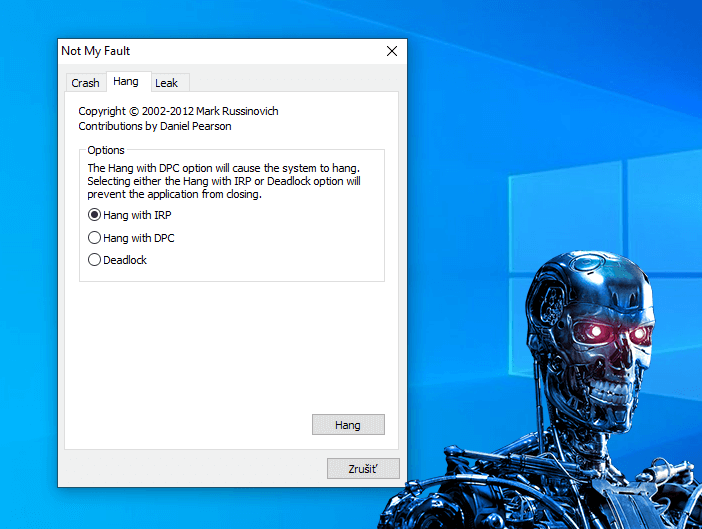Click the Contributions by Daniel Pearson line

(x=157, y=127)
